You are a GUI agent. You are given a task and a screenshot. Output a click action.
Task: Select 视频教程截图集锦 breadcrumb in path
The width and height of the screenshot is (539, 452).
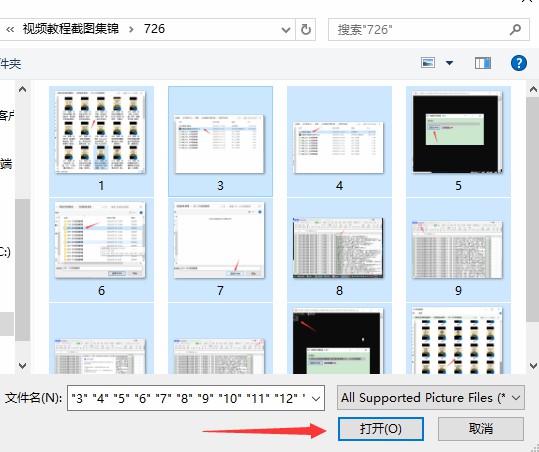71,29
